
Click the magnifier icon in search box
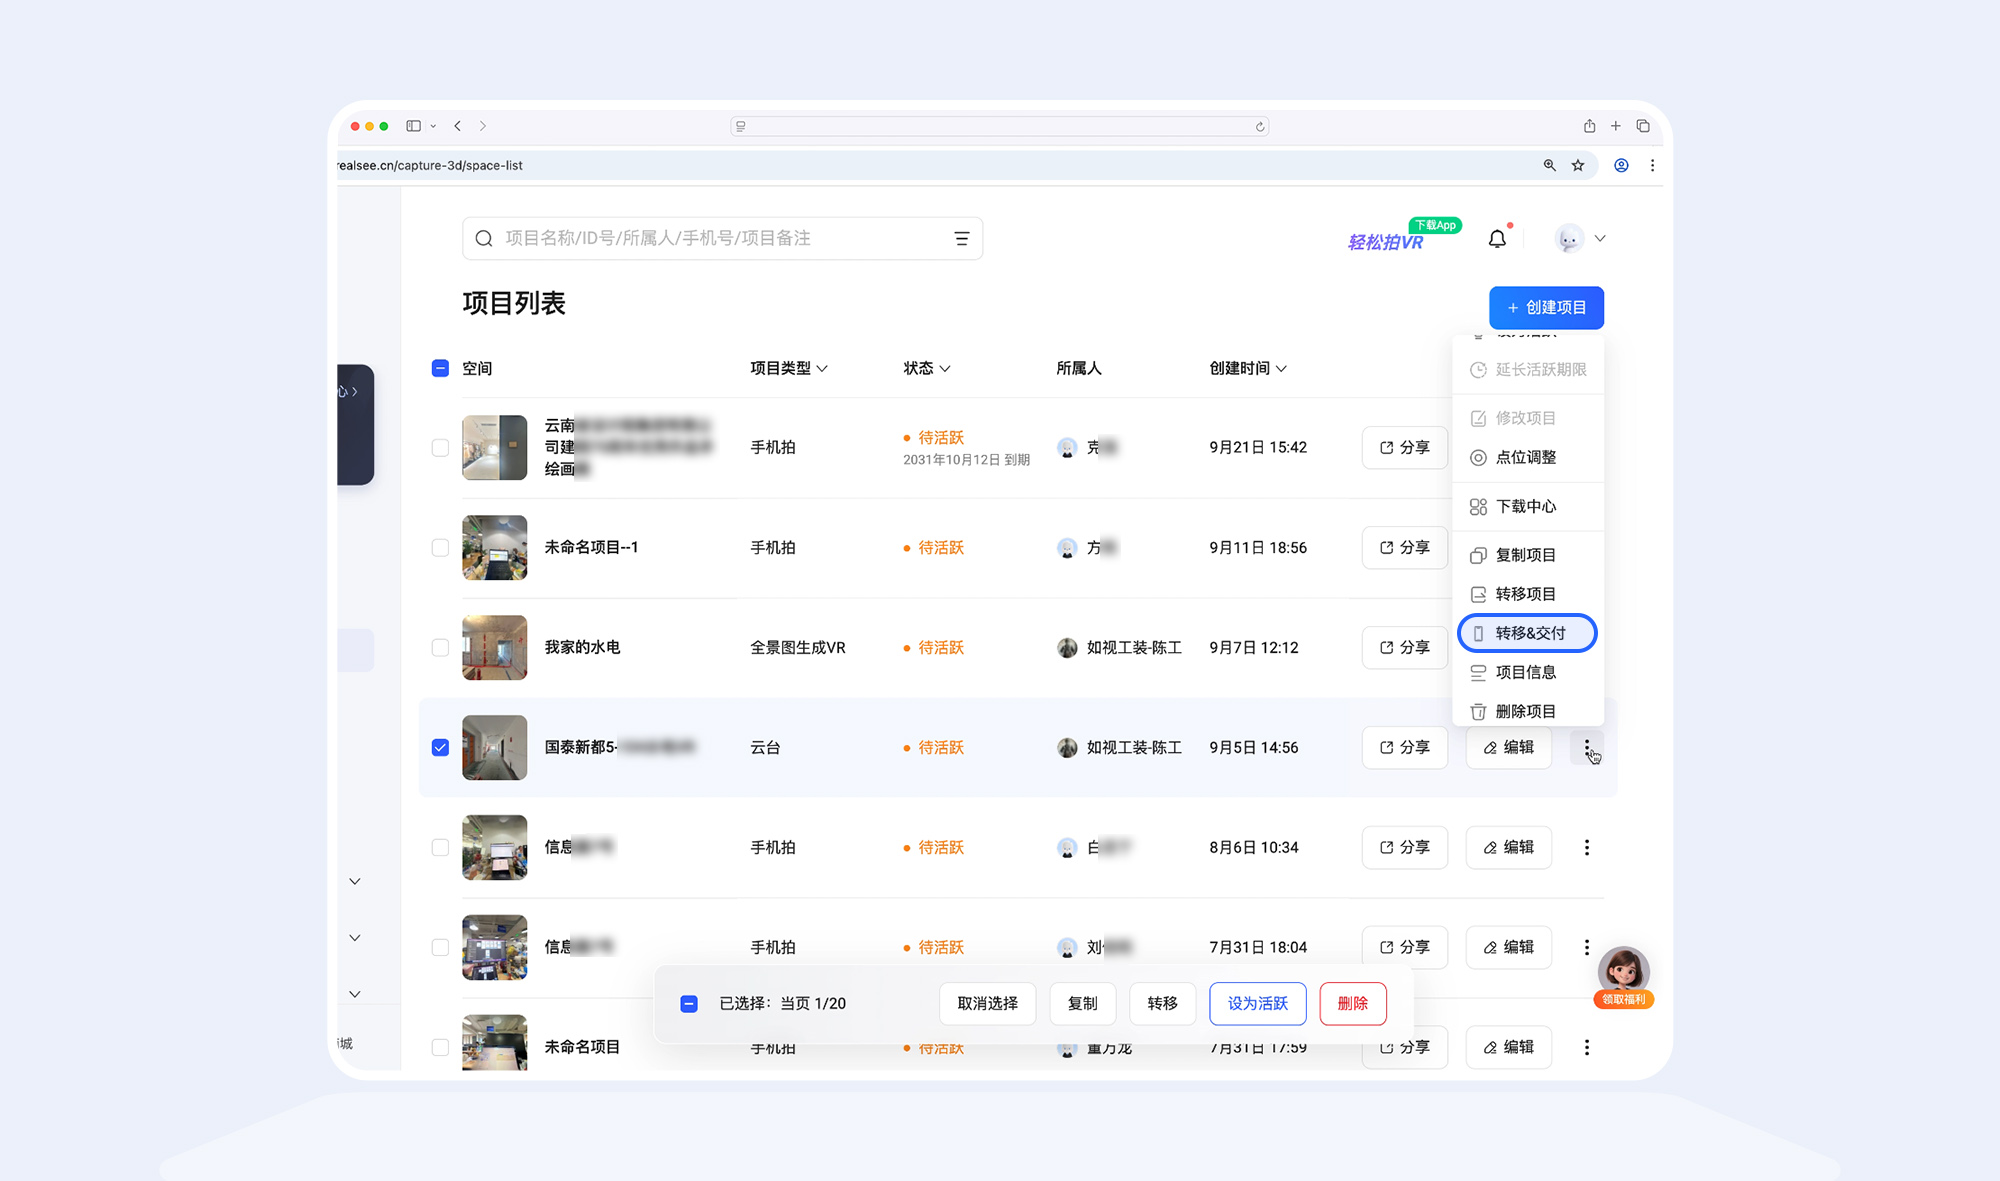point(484,238)
